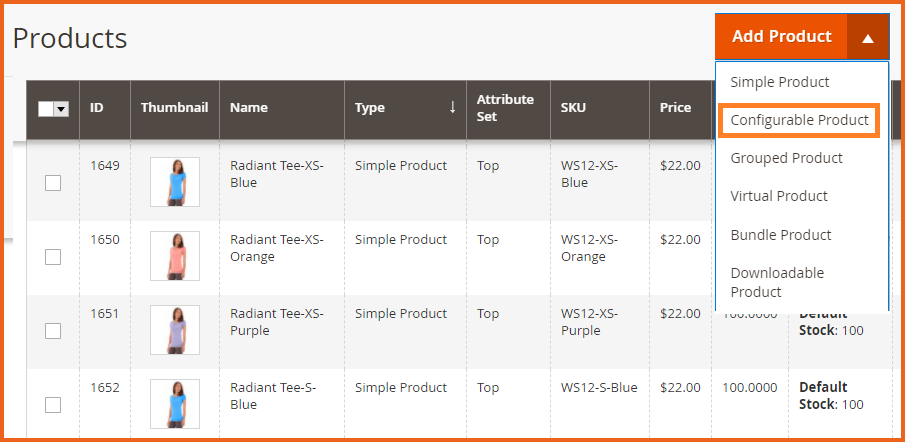Check the row checkbox for product 1650
Image resolution: width=905 pixels, height=442 pixels.
[53, 257]
